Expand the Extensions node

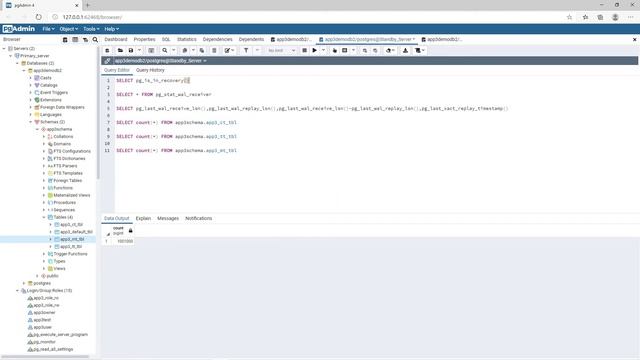pyautogui.click(x=31, y=100)
